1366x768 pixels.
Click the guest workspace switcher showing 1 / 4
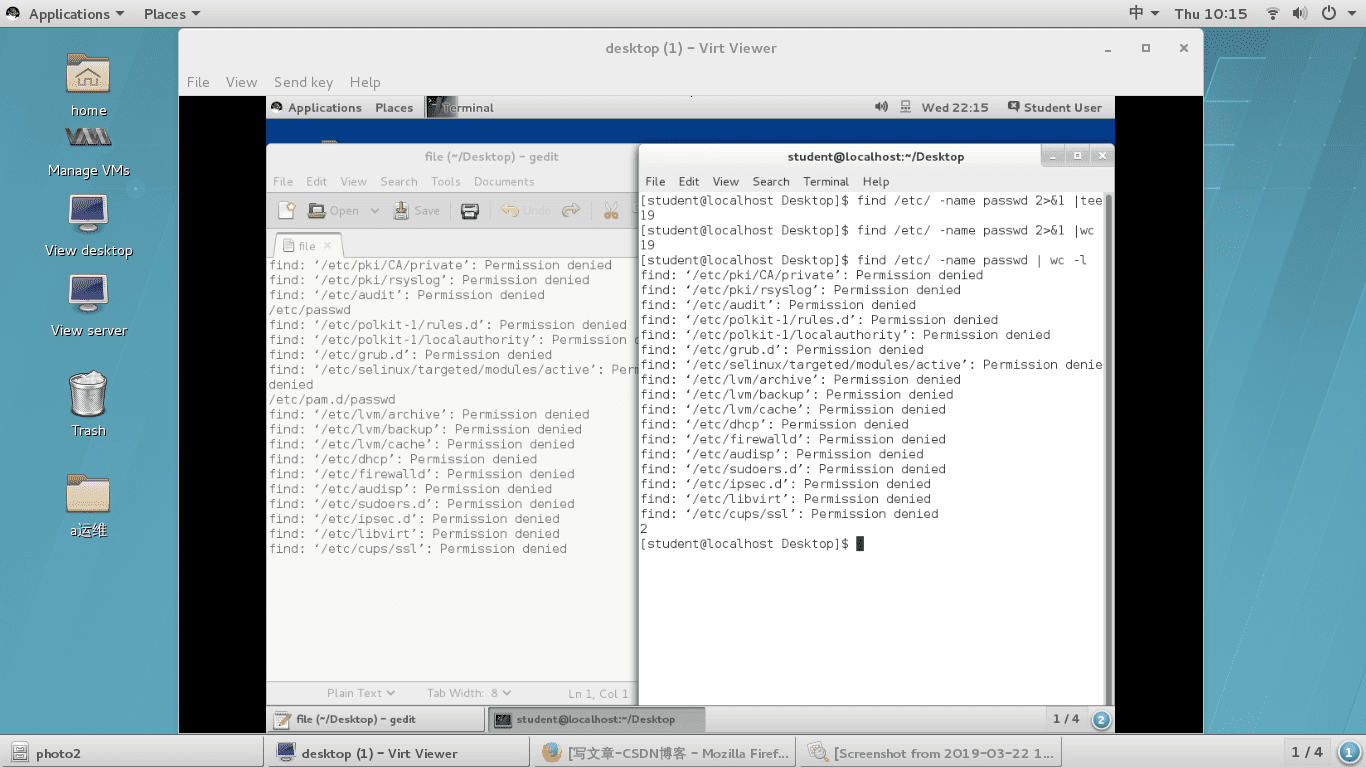(x=1066, y=719)
